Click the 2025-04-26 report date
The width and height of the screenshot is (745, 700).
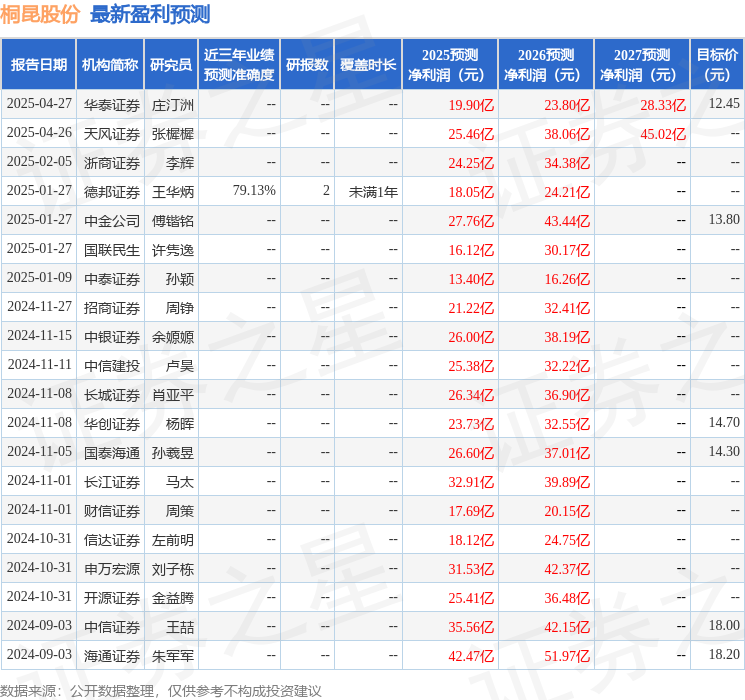(39, 132)
